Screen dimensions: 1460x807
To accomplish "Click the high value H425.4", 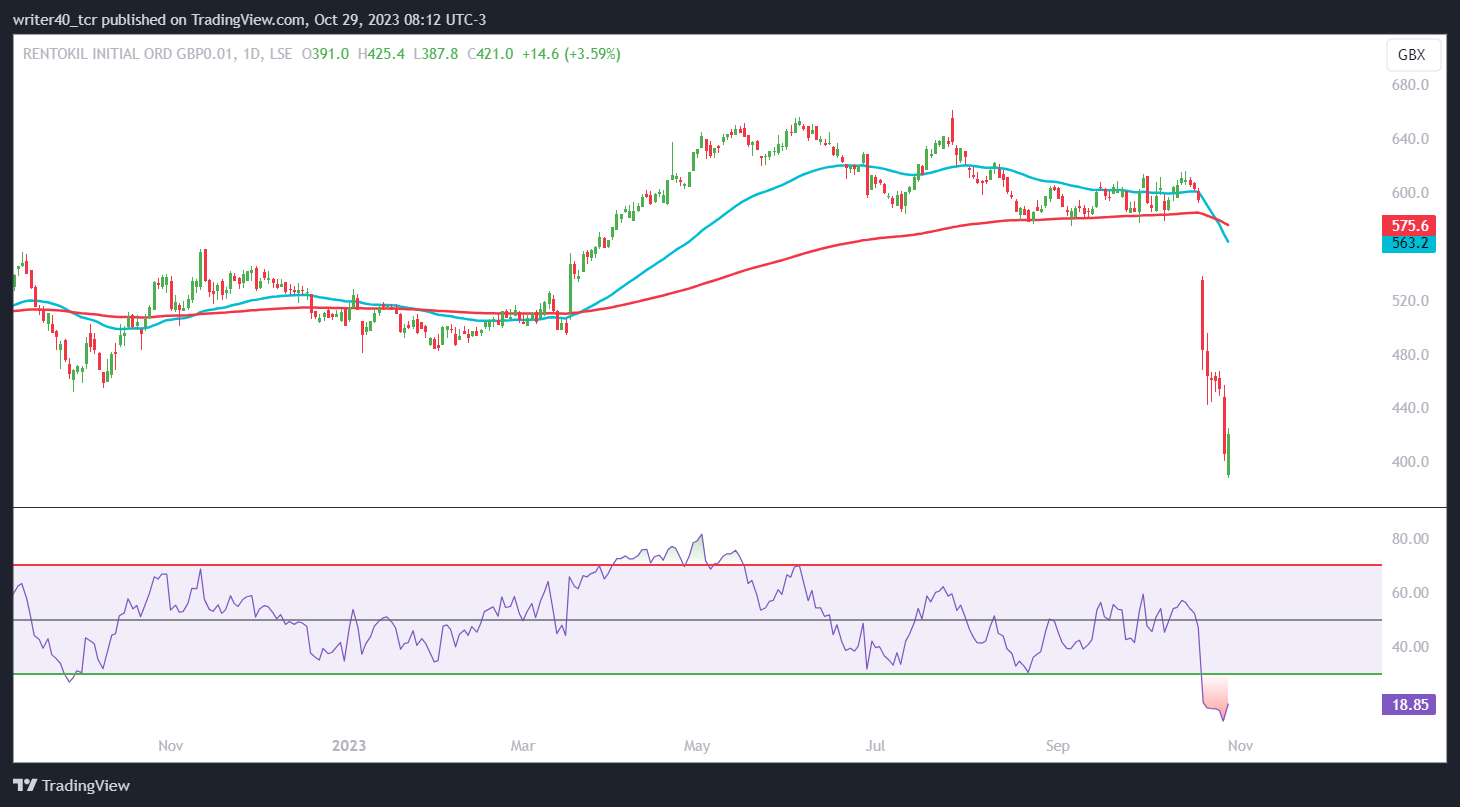I will pos(381,54).
